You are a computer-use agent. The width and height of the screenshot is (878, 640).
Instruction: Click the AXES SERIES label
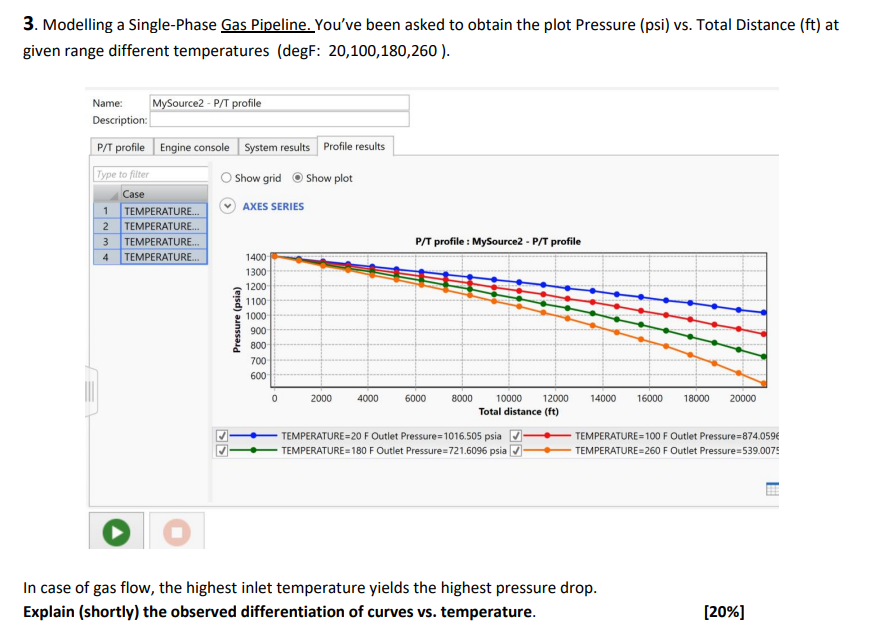pos(273,206)
